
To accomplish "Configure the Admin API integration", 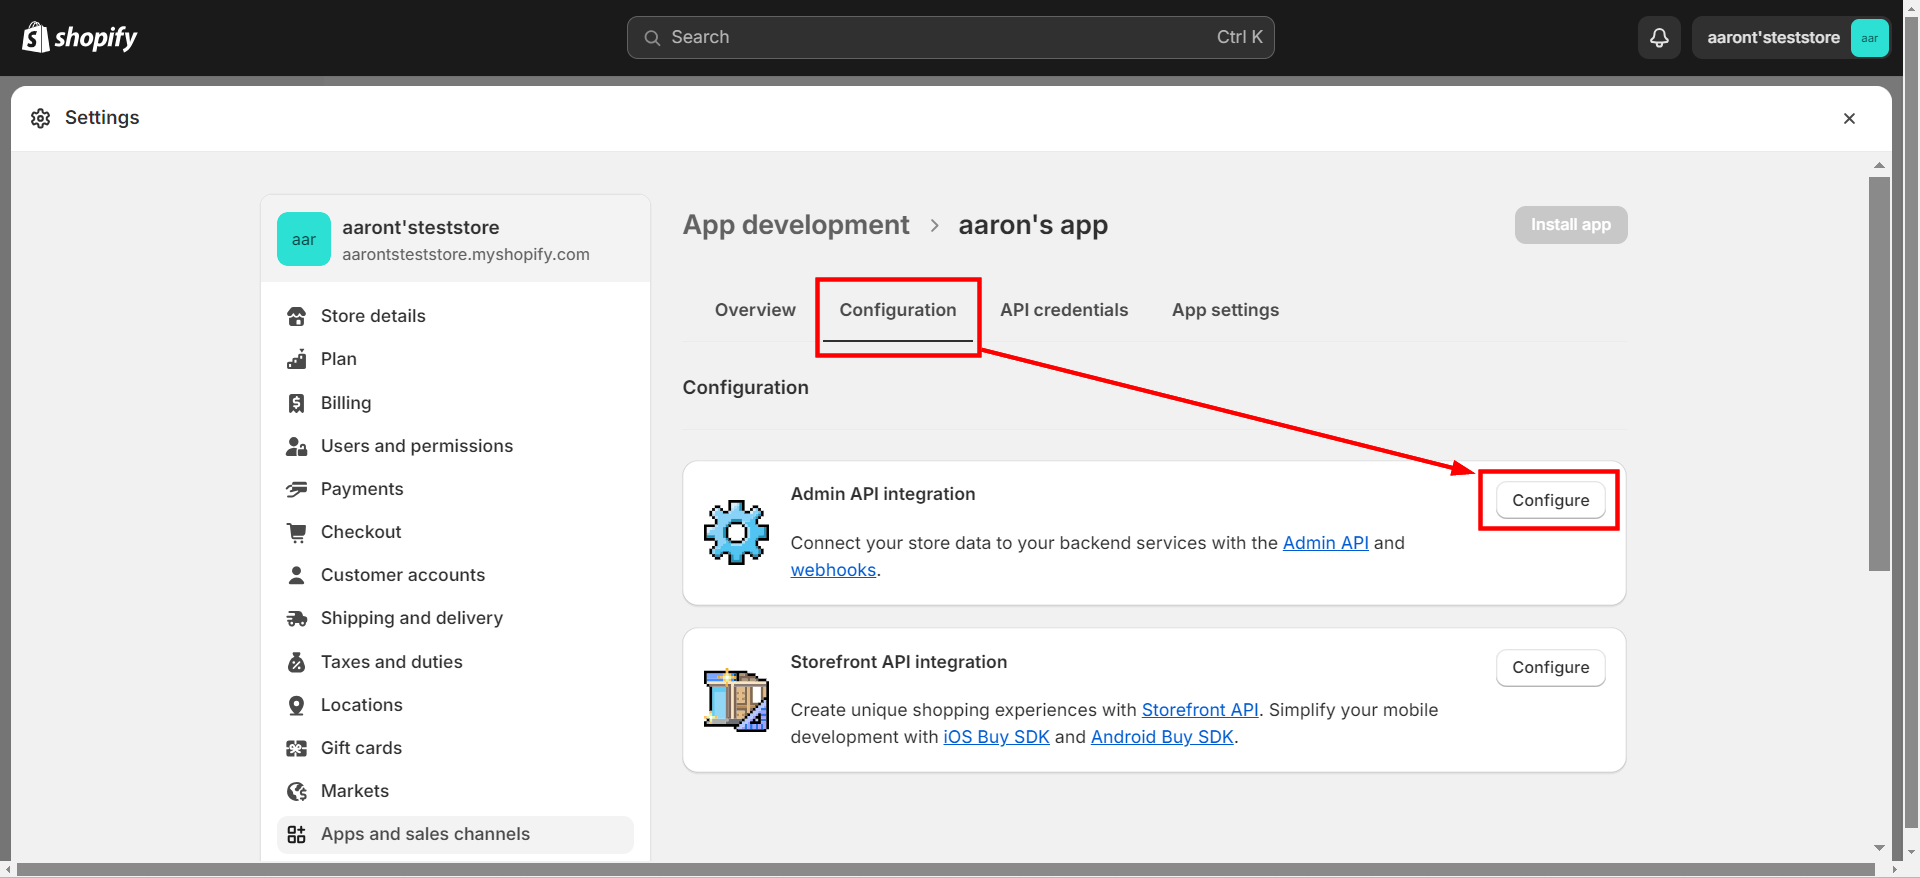I will coord(1550,500).
